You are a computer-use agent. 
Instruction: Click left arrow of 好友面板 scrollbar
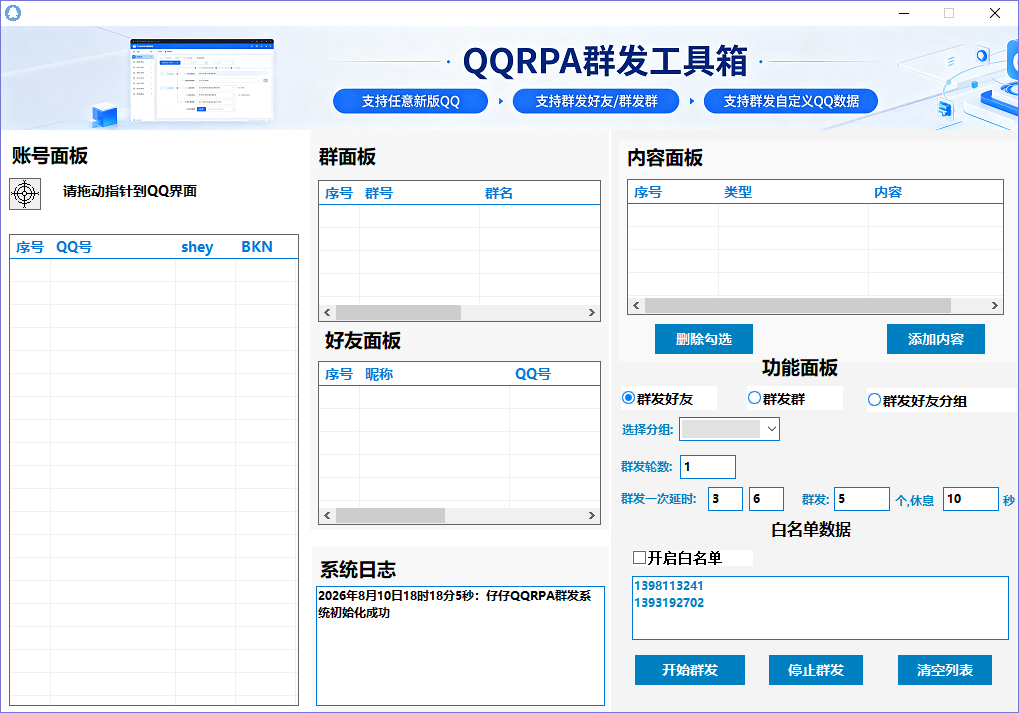tap(327, 515)
